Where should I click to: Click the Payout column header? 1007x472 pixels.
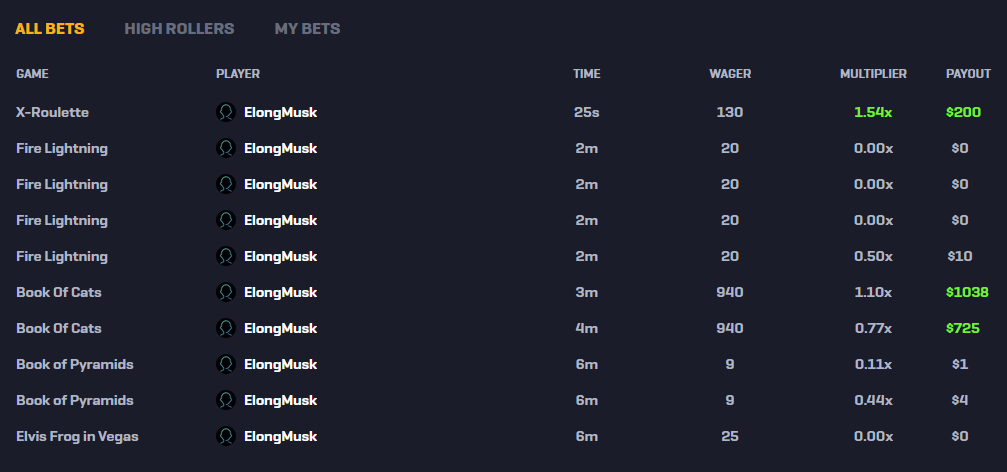coord(968,74)
